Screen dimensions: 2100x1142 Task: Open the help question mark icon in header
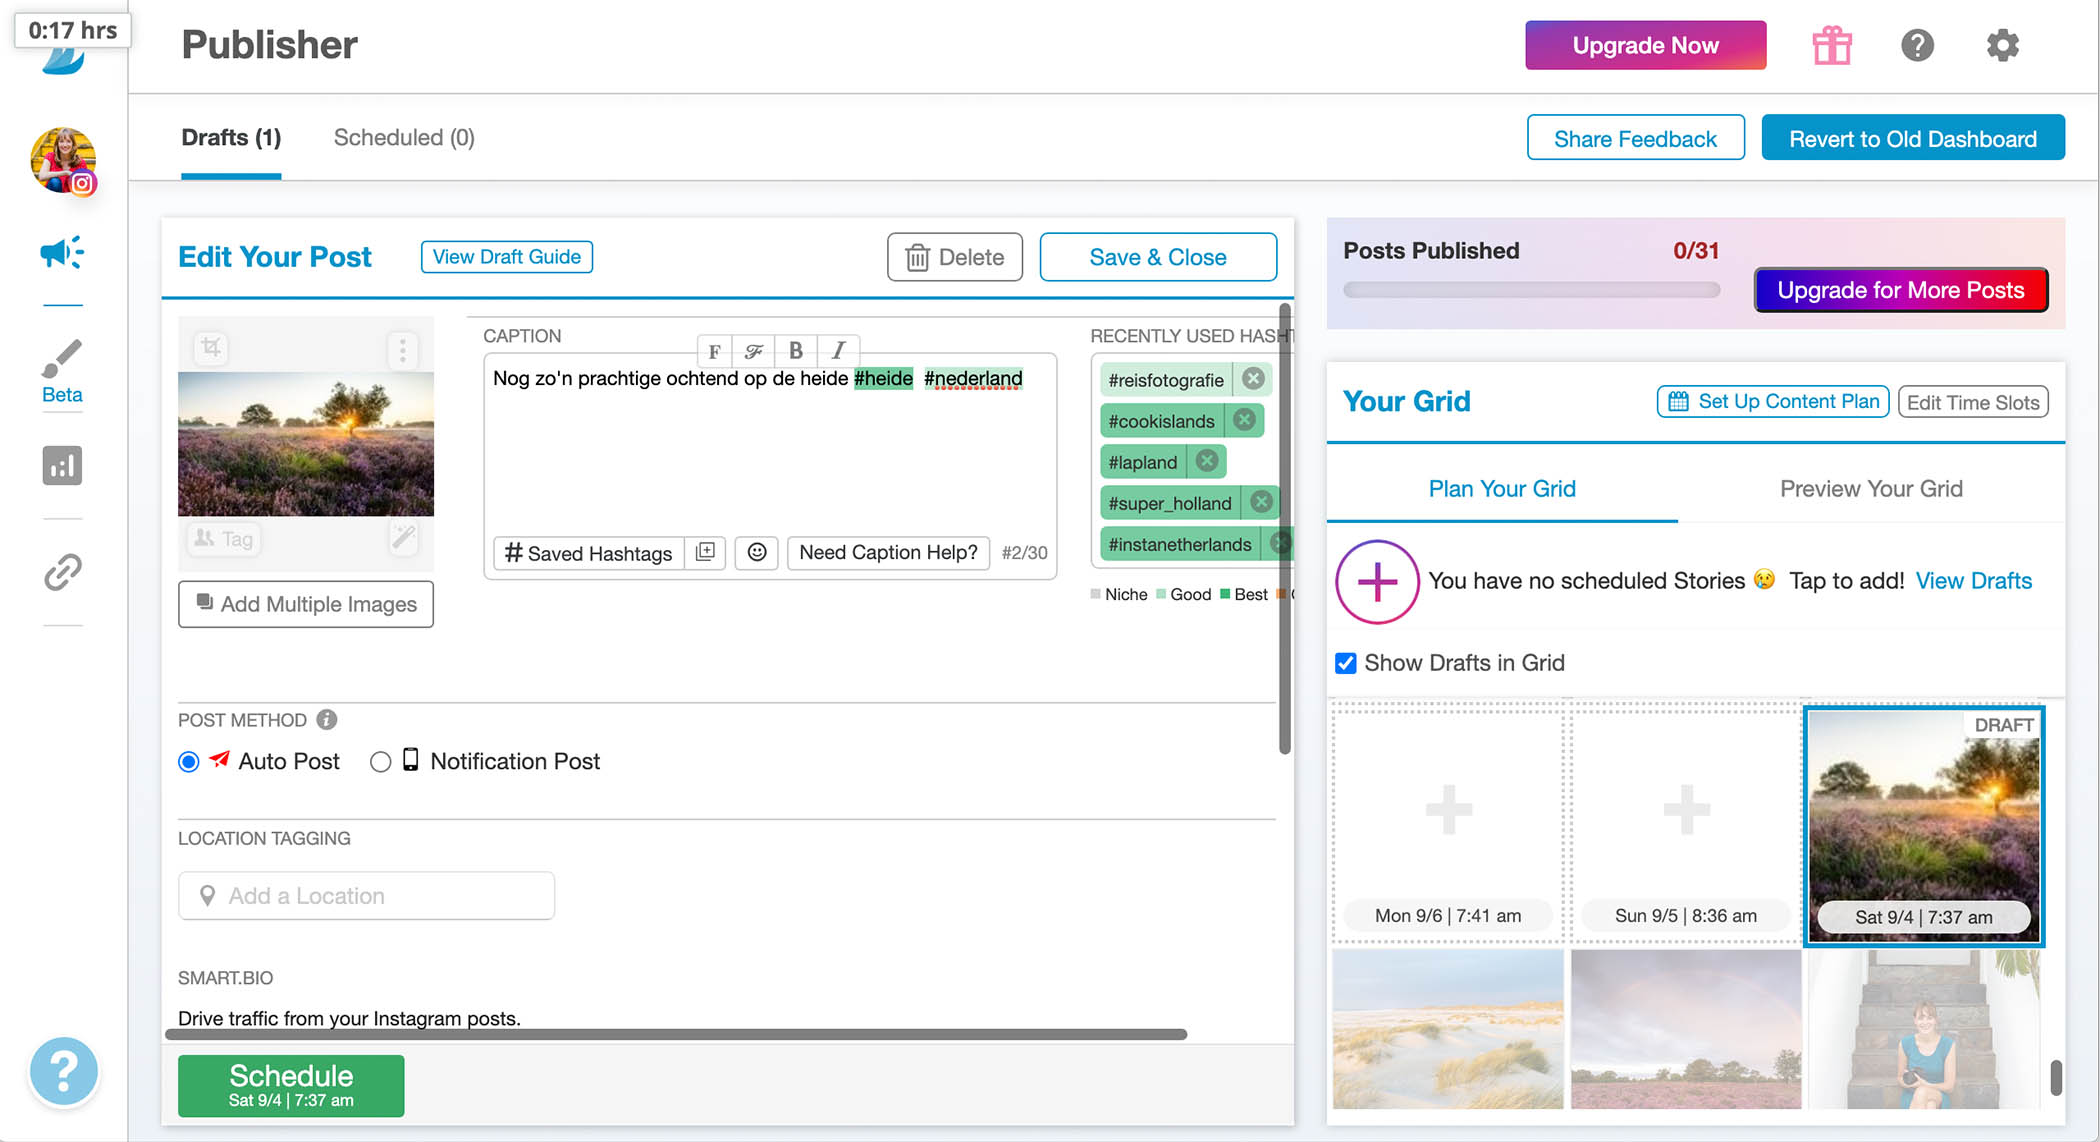click(x=1916, y=45)
